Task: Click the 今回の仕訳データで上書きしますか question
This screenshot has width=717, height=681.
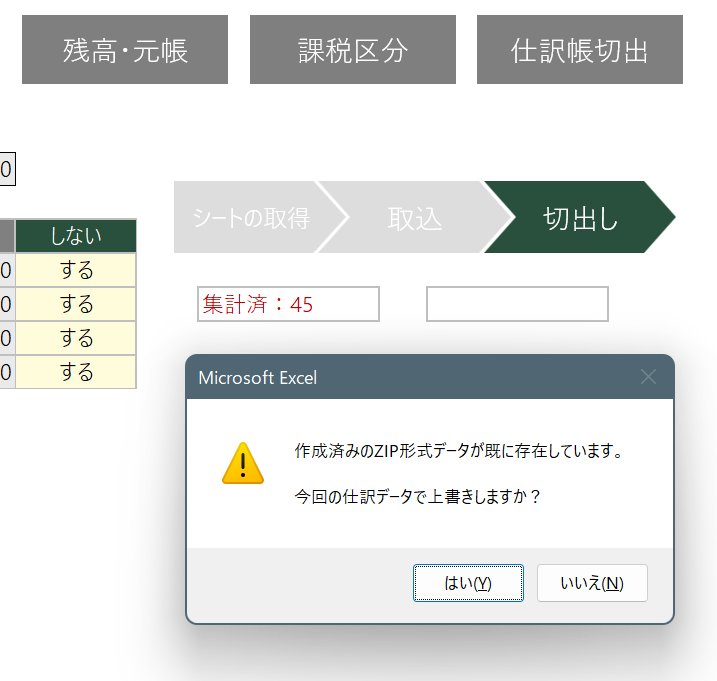Action: pos(417,496)
